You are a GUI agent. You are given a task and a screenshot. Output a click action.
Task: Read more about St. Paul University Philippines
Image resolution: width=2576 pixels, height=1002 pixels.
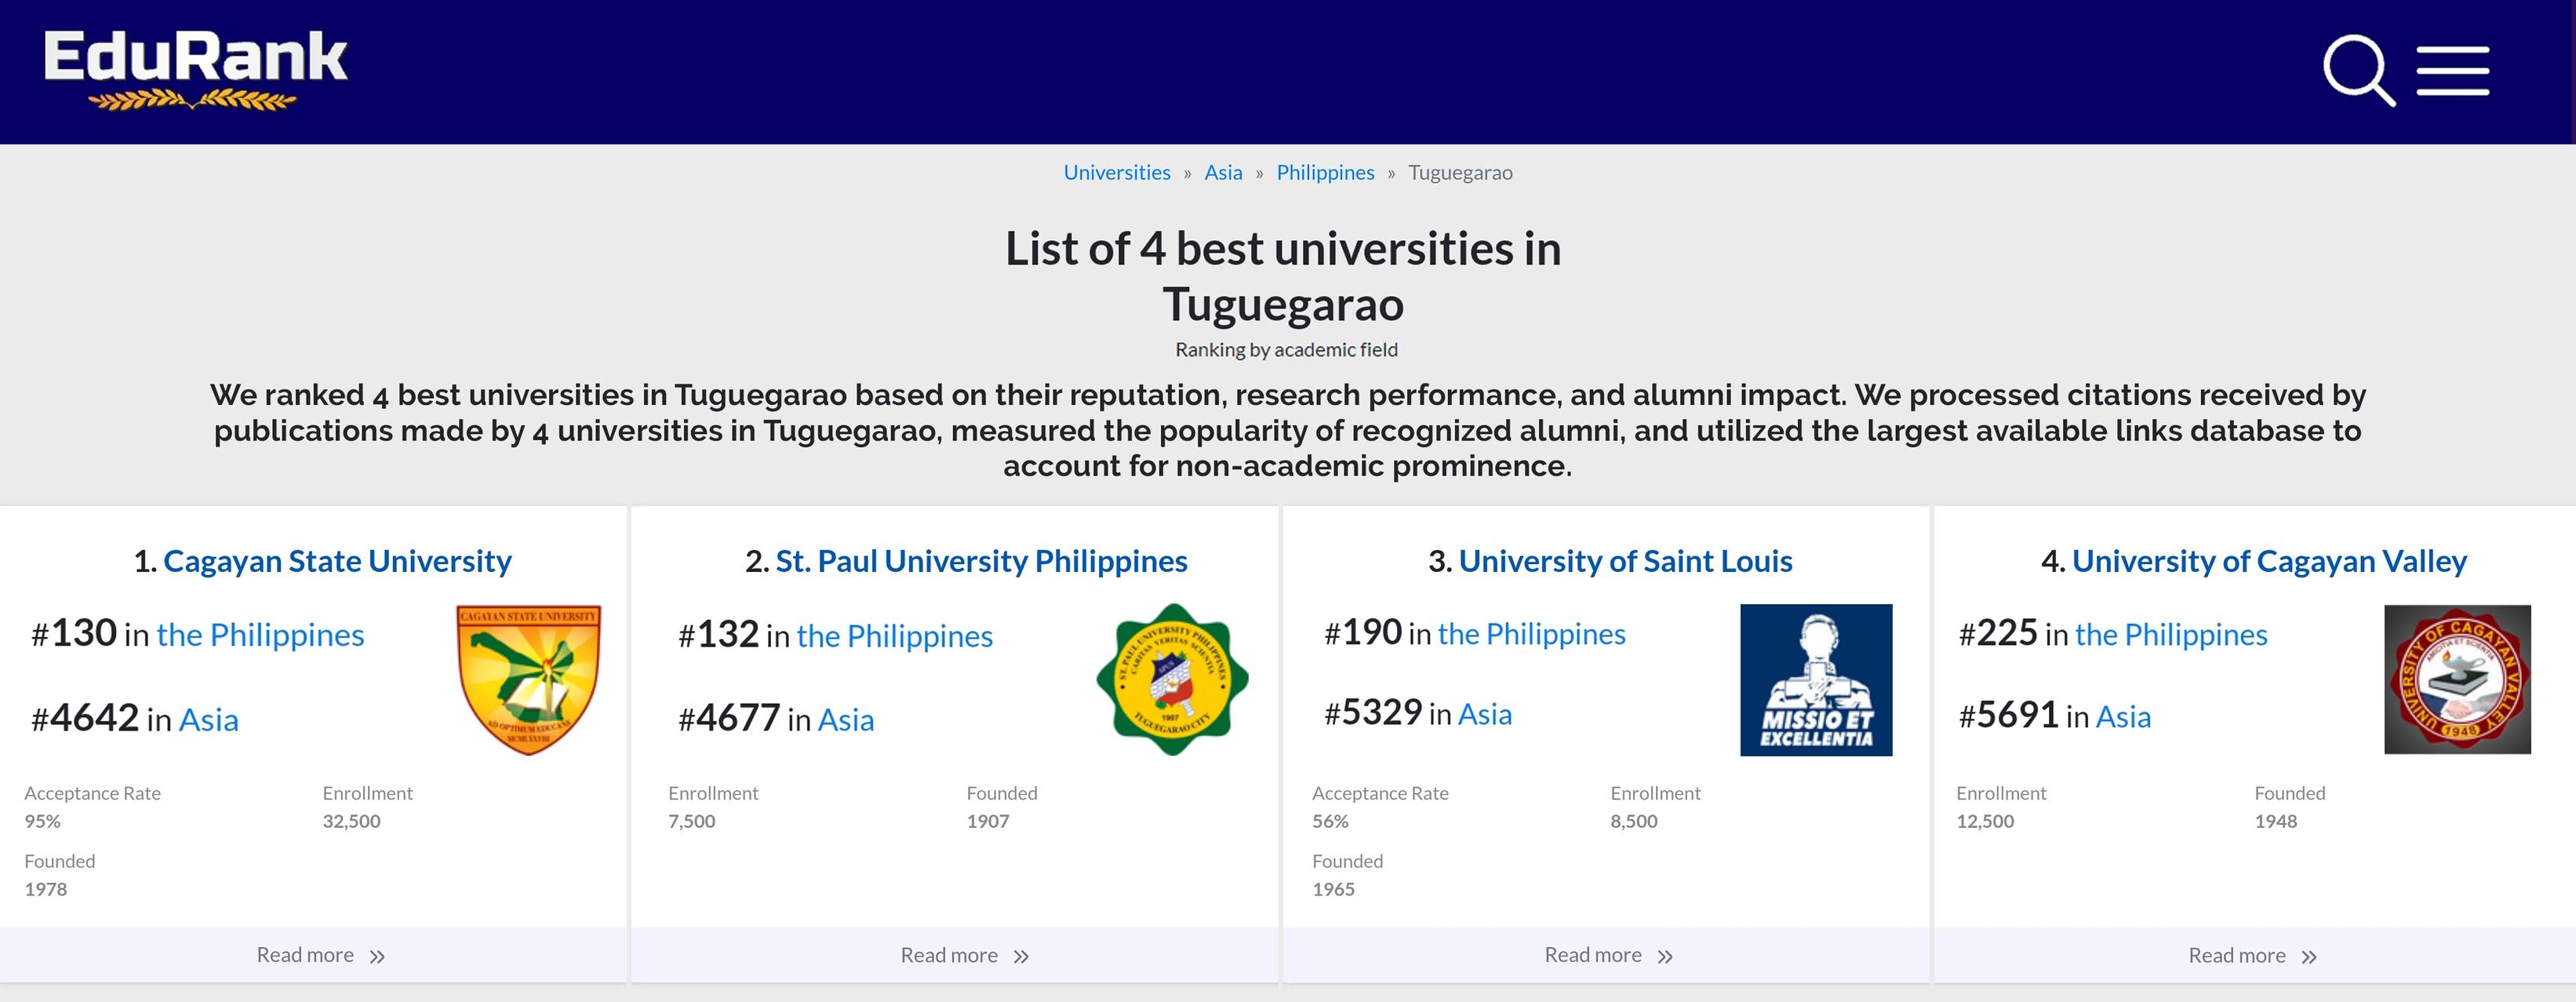click(964, 955)
